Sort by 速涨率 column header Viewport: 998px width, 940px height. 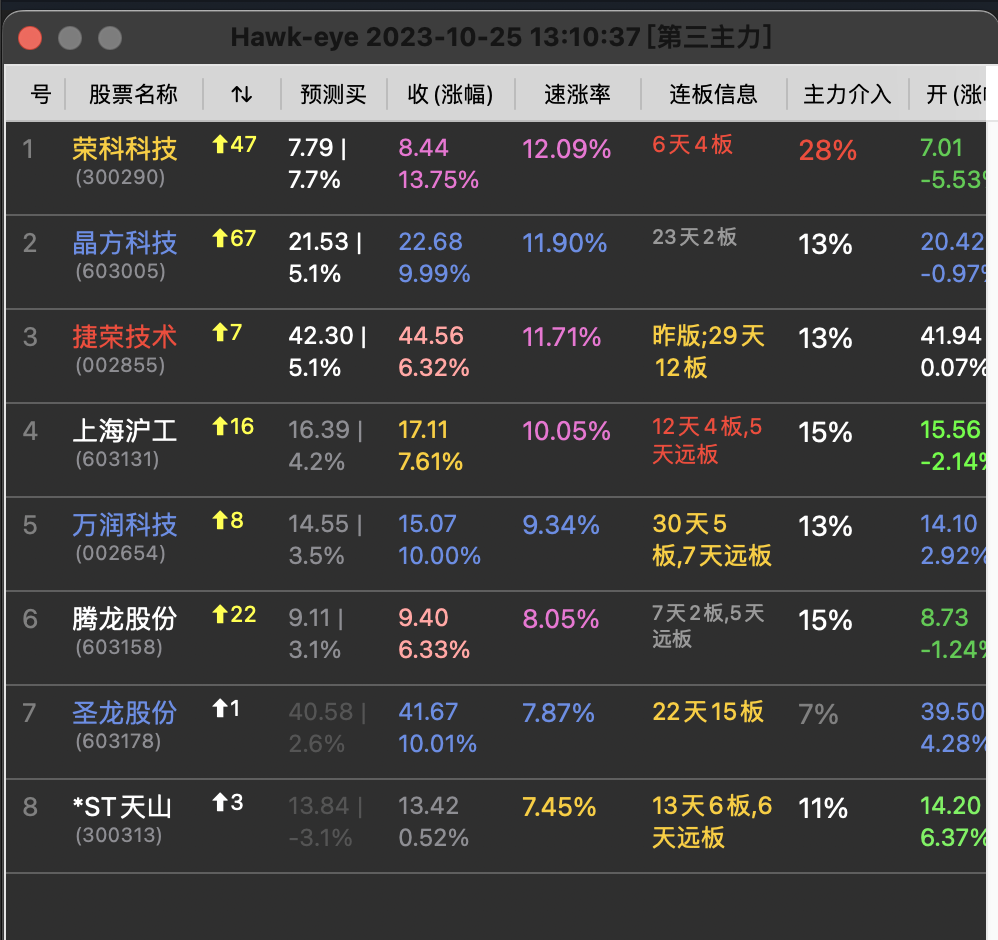577,95
